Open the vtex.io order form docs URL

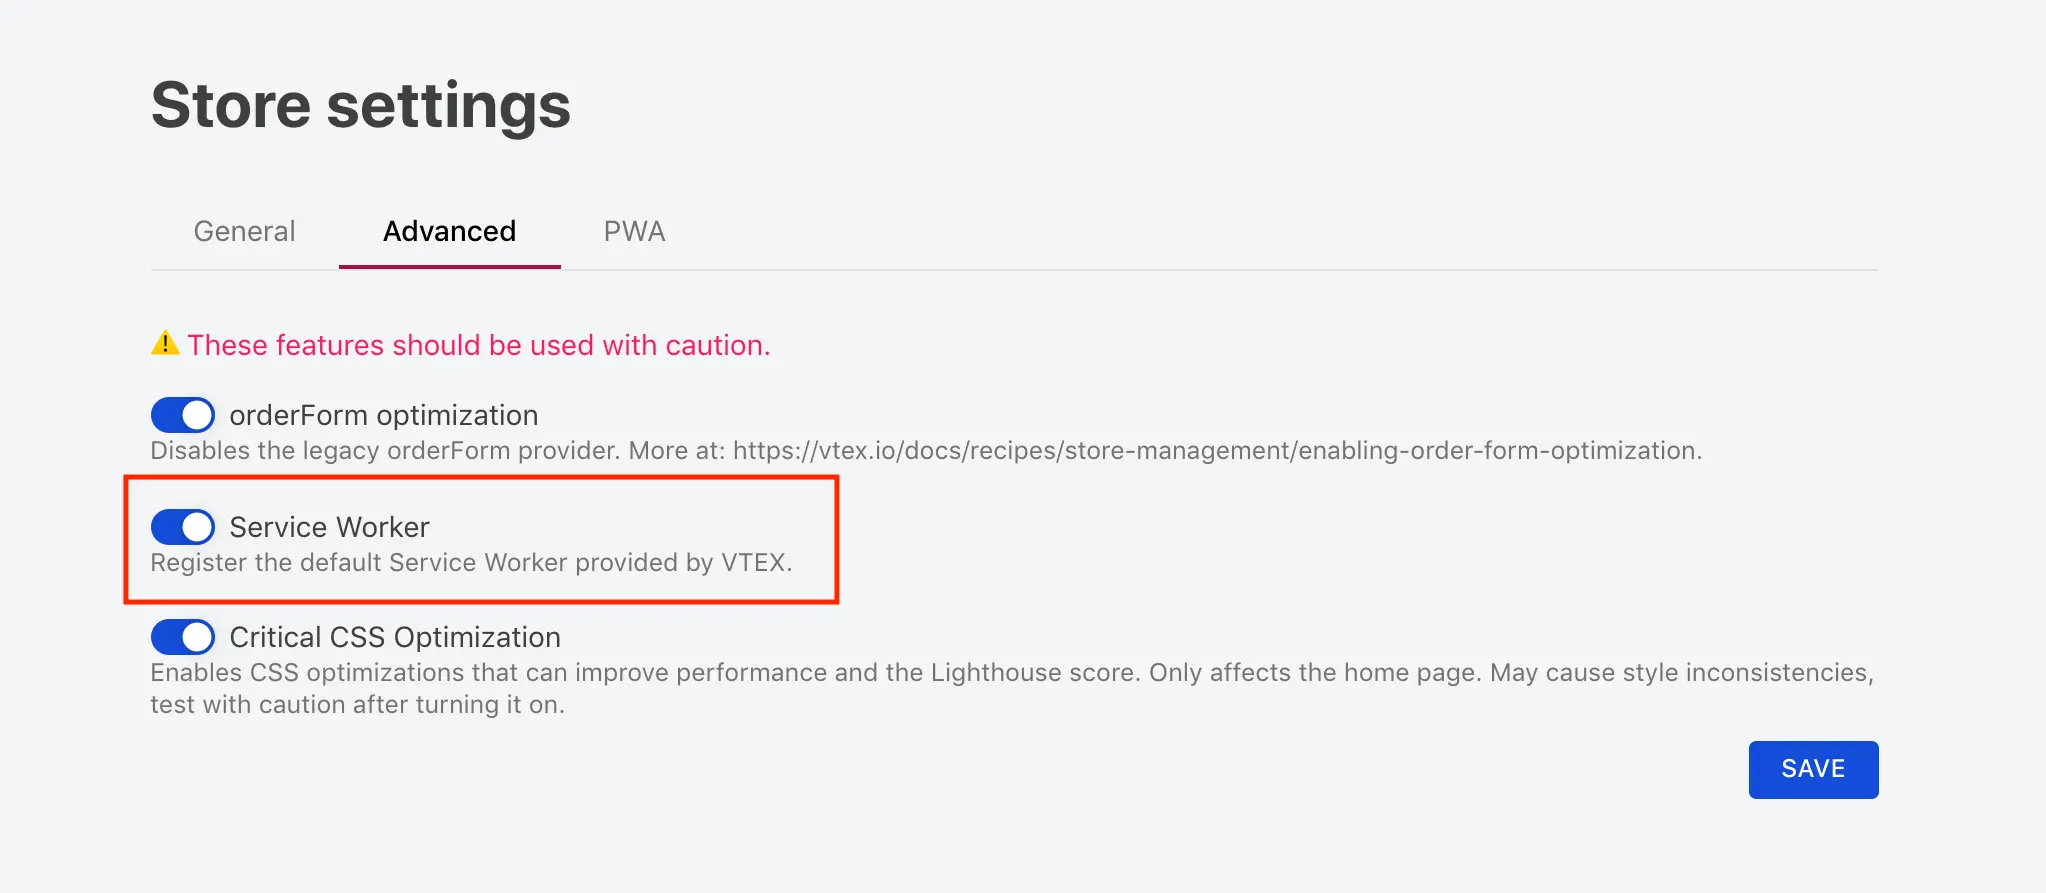tap(1215, 451)
